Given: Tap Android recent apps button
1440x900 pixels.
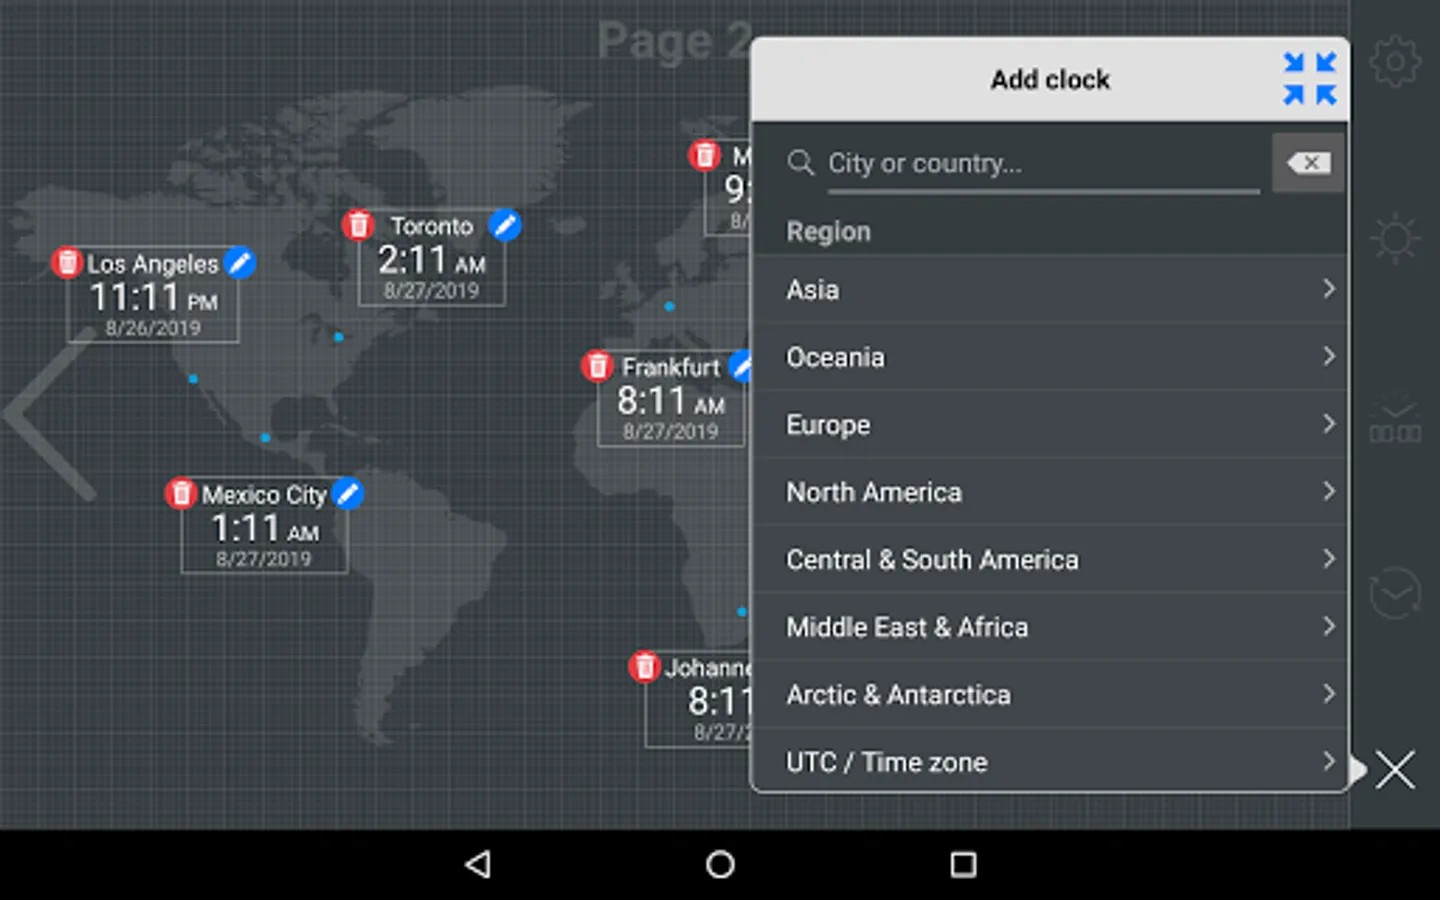Looking at the screenshot, I should coord(963,864).
